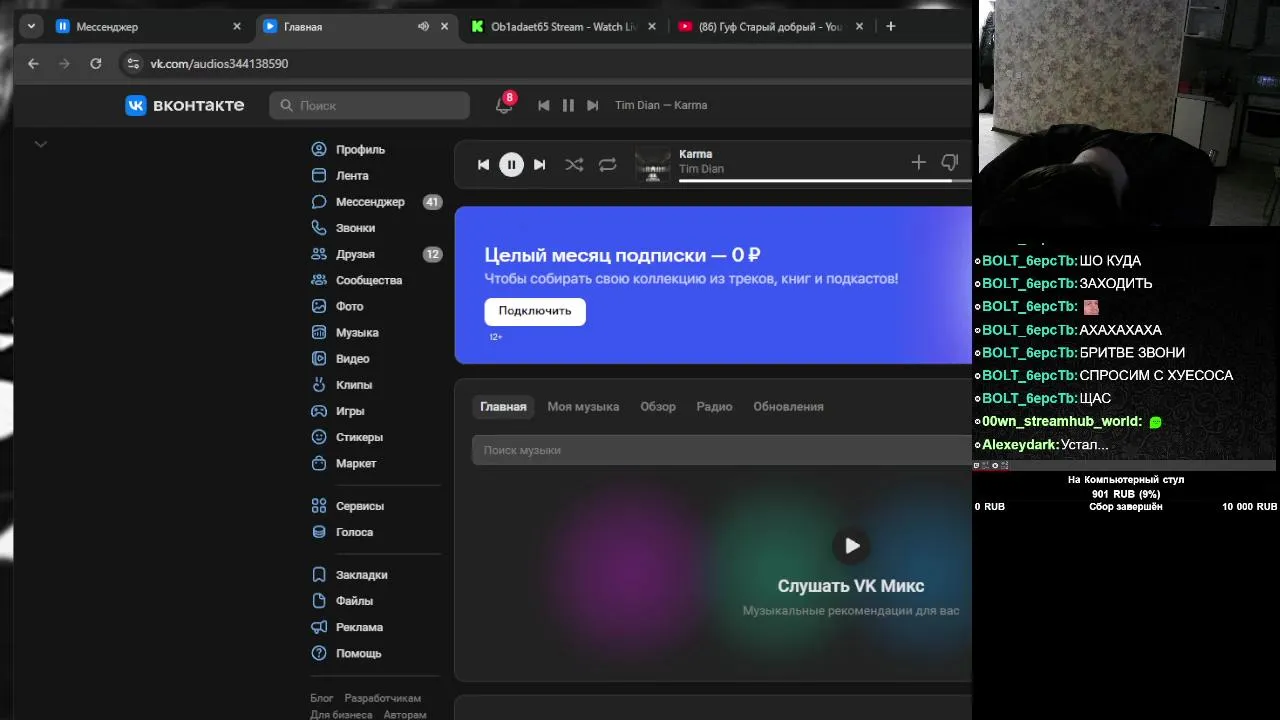Screen dimensions: 1280x720
Task: Open Стикеры in the sidebar
Action: 347,437
